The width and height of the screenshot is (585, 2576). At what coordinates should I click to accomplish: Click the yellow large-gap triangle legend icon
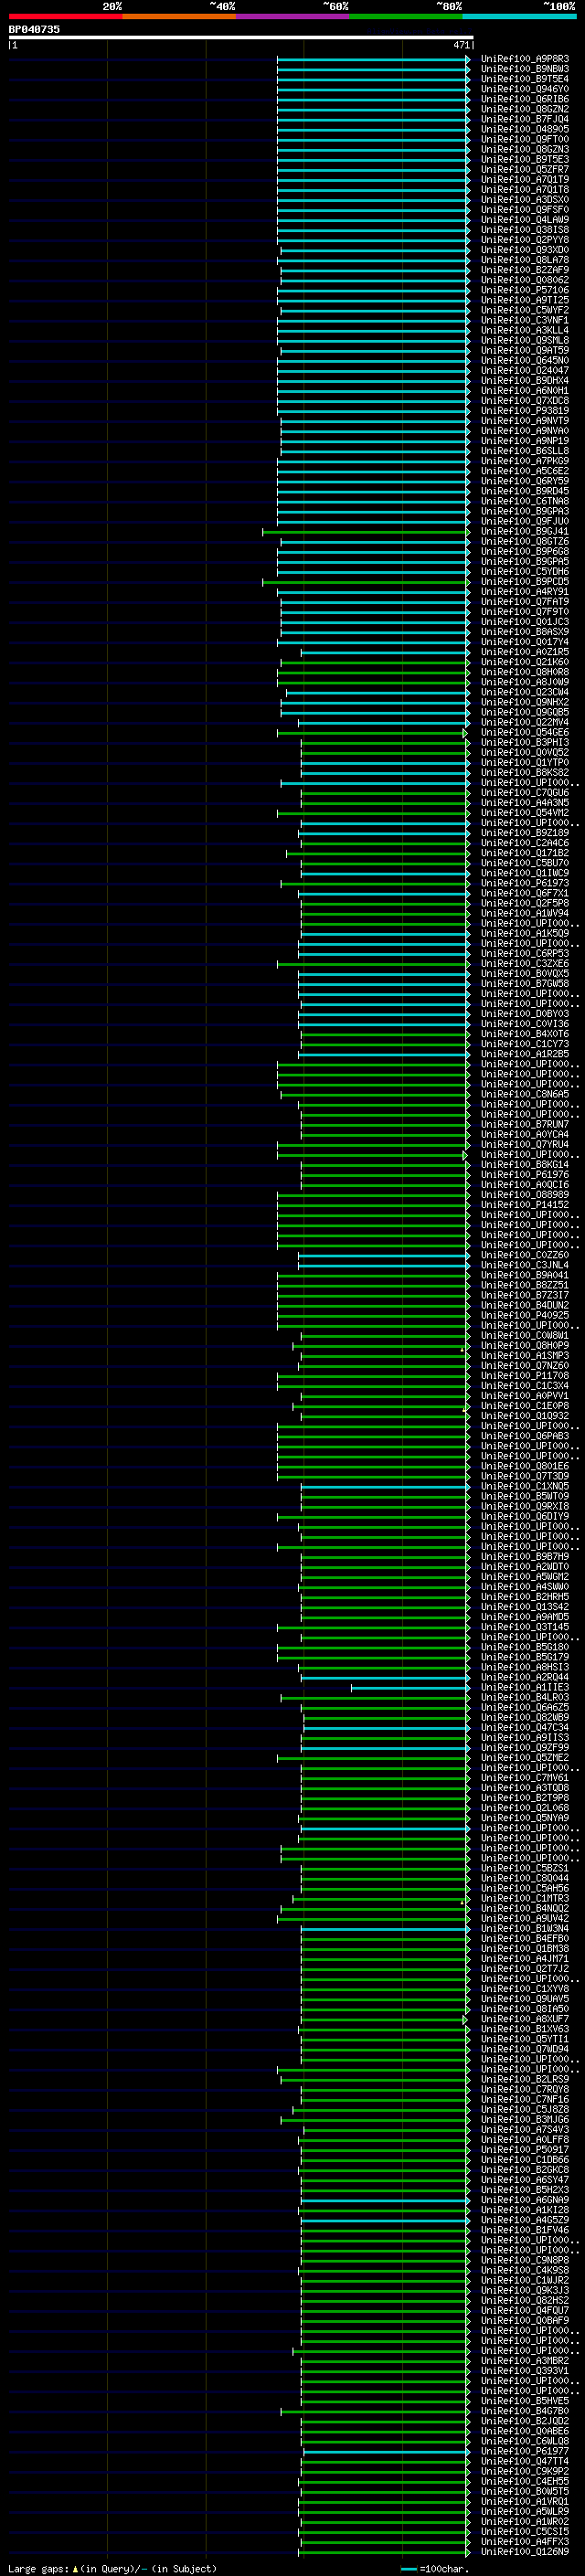point(75,2568)
